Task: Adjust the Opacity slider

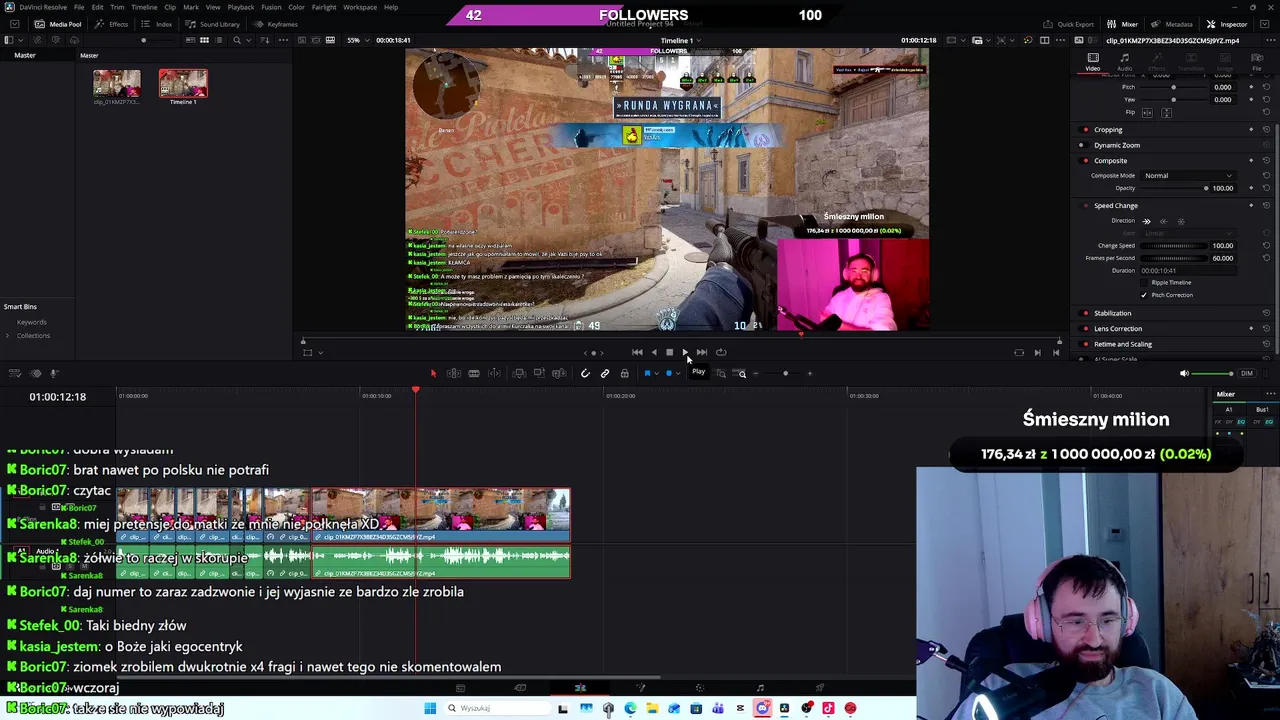Action: coord(1174,188)
